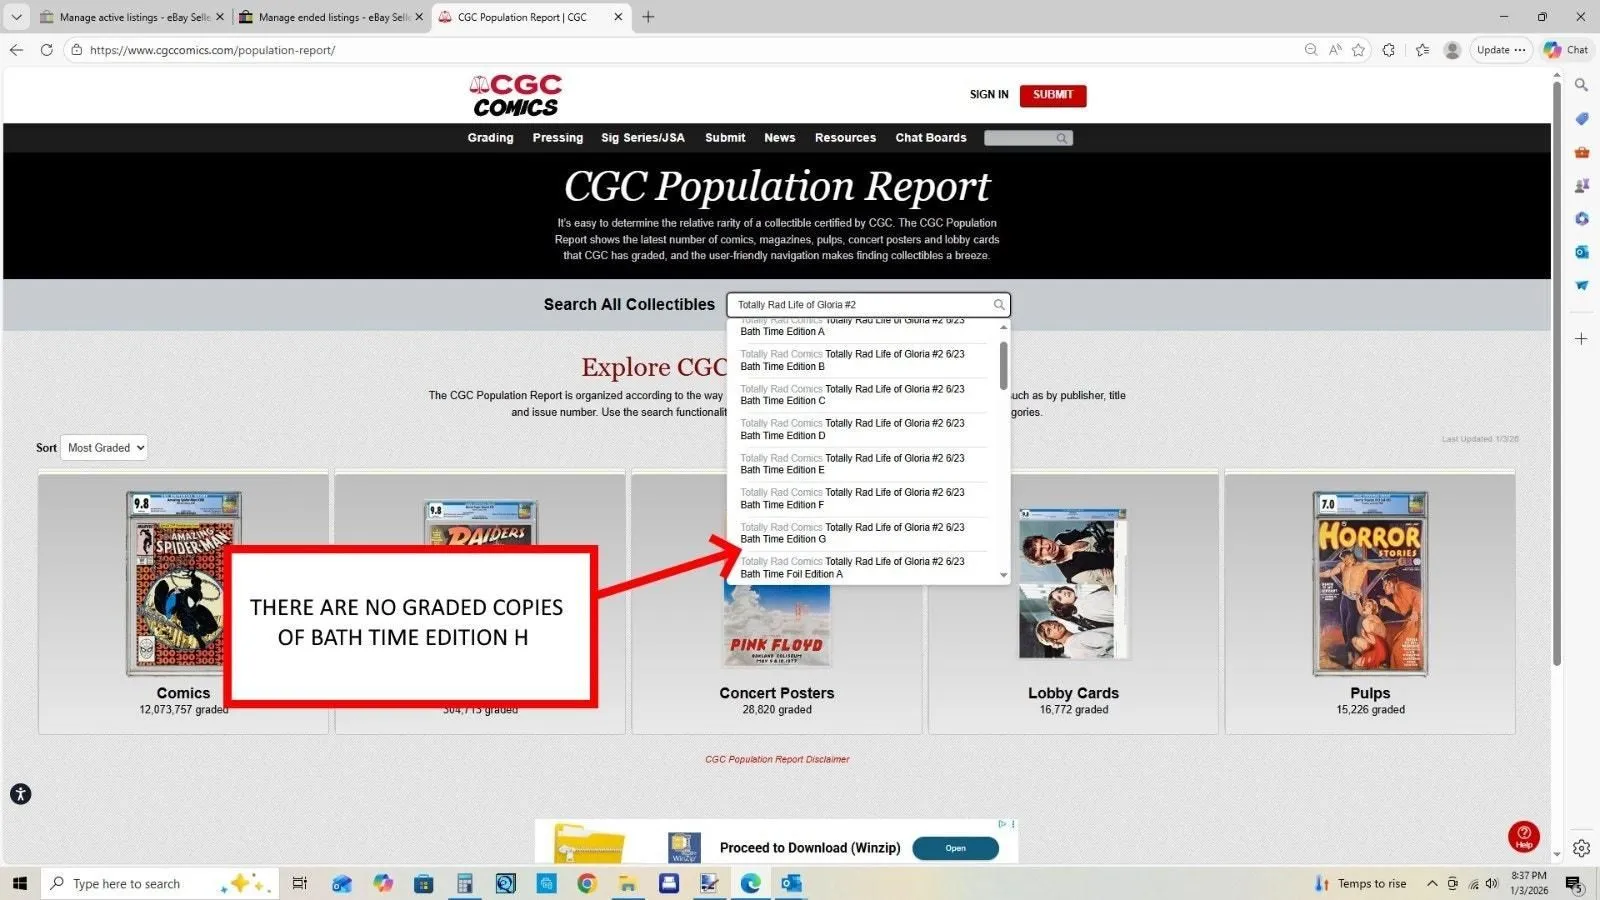Switch to 'Manage ended listings' tab
Viewport: 1600px width, 900px height.
(332, 17)
